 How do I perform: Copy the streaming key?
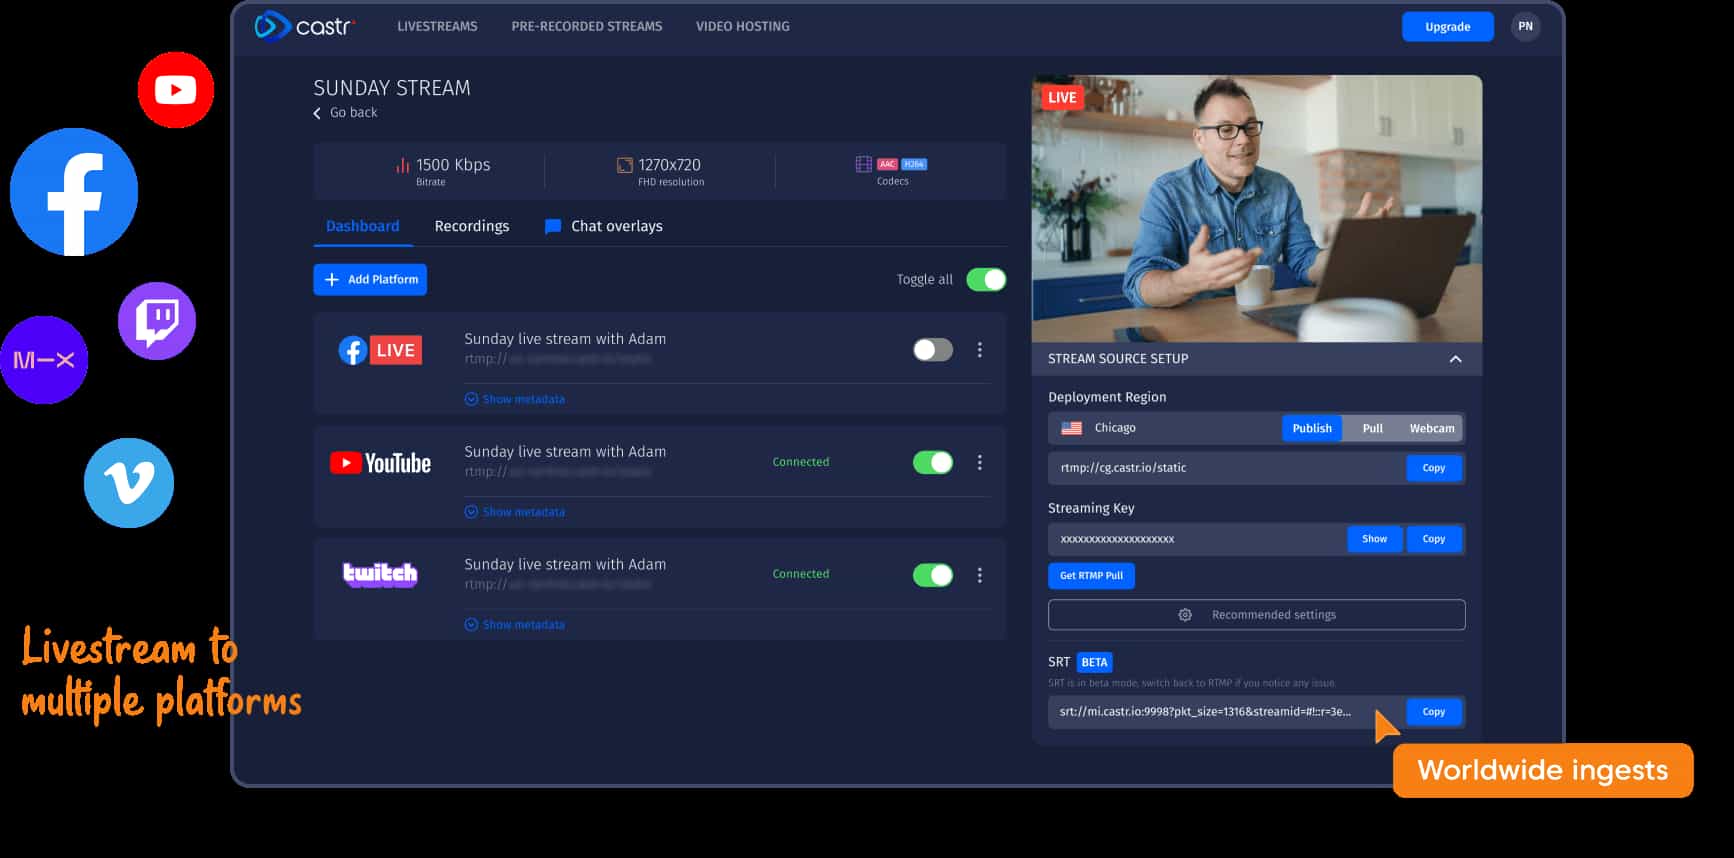click(x=1434, y=539)
